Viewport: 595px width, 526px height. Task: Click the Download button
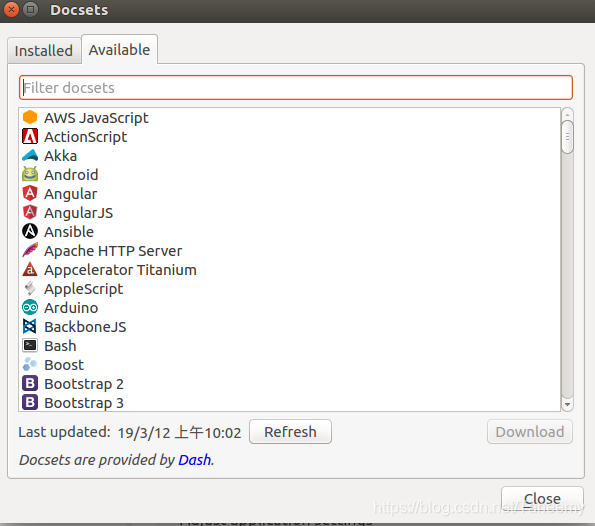click(x=530, y=432)
